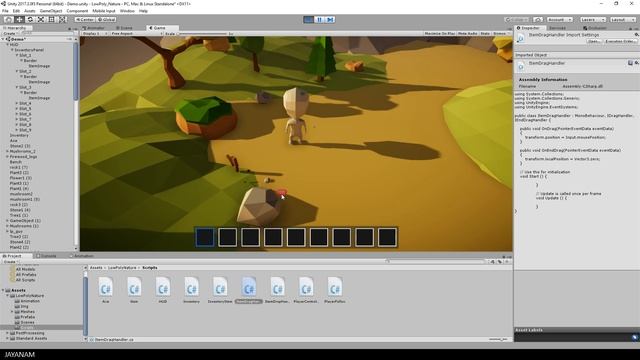640x360 pixels.
Task: Select the ItemDropHandler C# script asset
Action: (x=277, y=289)
